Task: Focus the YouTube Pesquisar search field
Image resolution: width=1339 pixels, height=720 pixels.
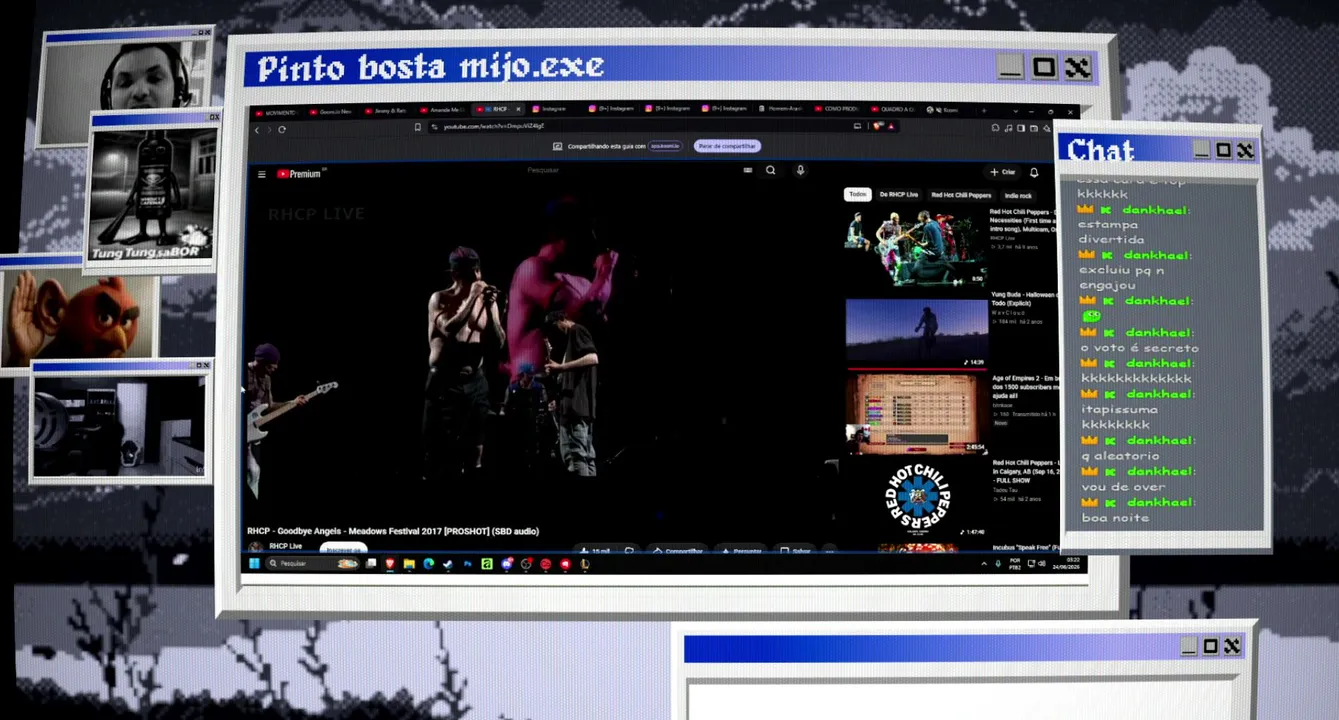Action: pyautogui.click(x=635, y=171)
